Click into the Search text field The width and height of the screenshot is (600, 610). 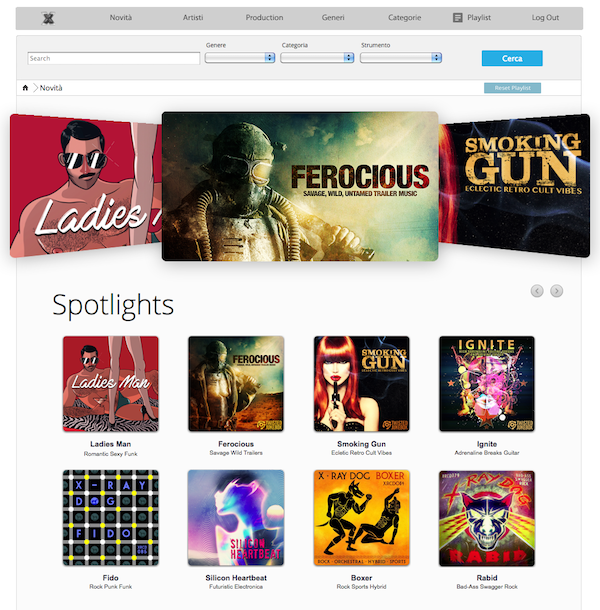114,58
